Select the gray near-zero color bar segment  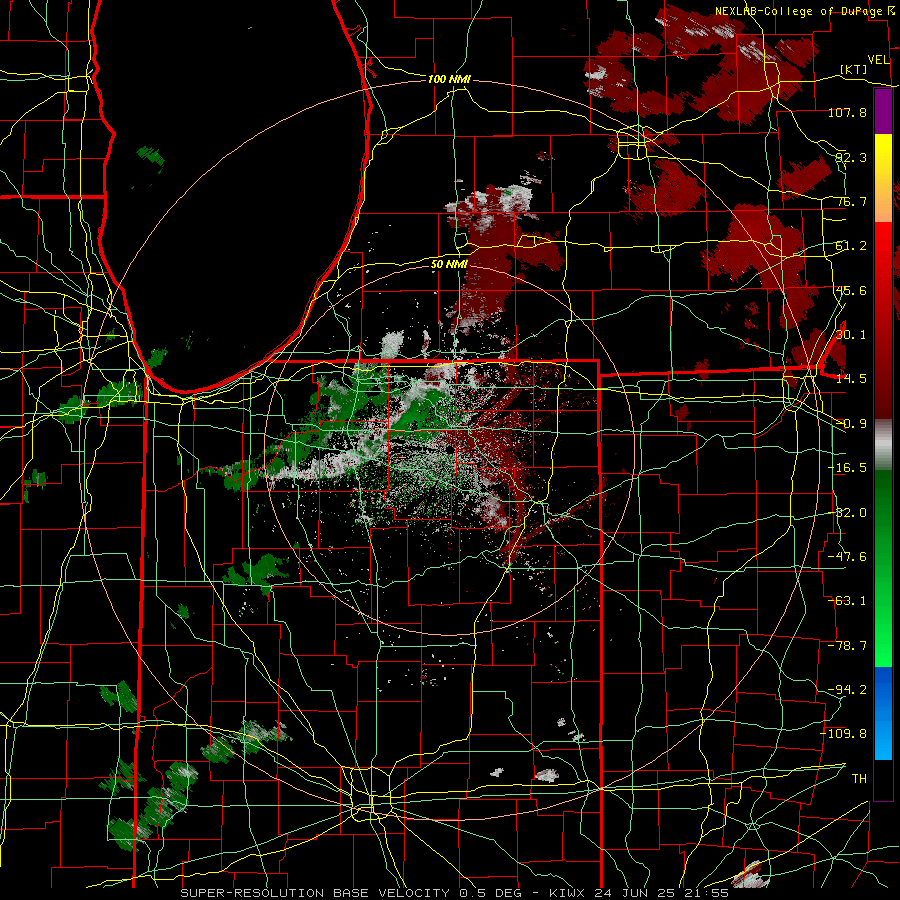pyautogui.click(x=883, y=445)
